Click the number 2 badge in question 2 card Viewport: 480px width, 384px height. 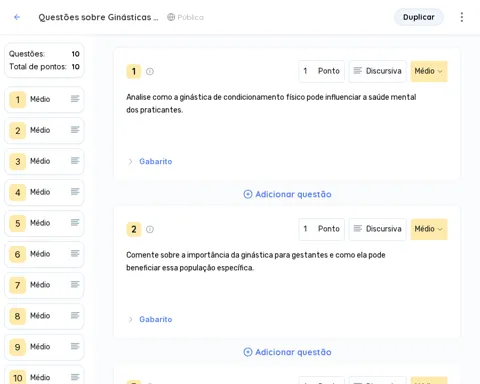click(134, 229)
